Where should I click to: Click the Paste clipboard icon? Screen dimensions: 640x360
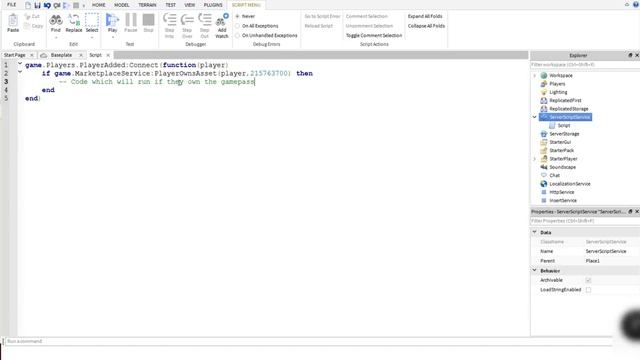coord(13,20)
